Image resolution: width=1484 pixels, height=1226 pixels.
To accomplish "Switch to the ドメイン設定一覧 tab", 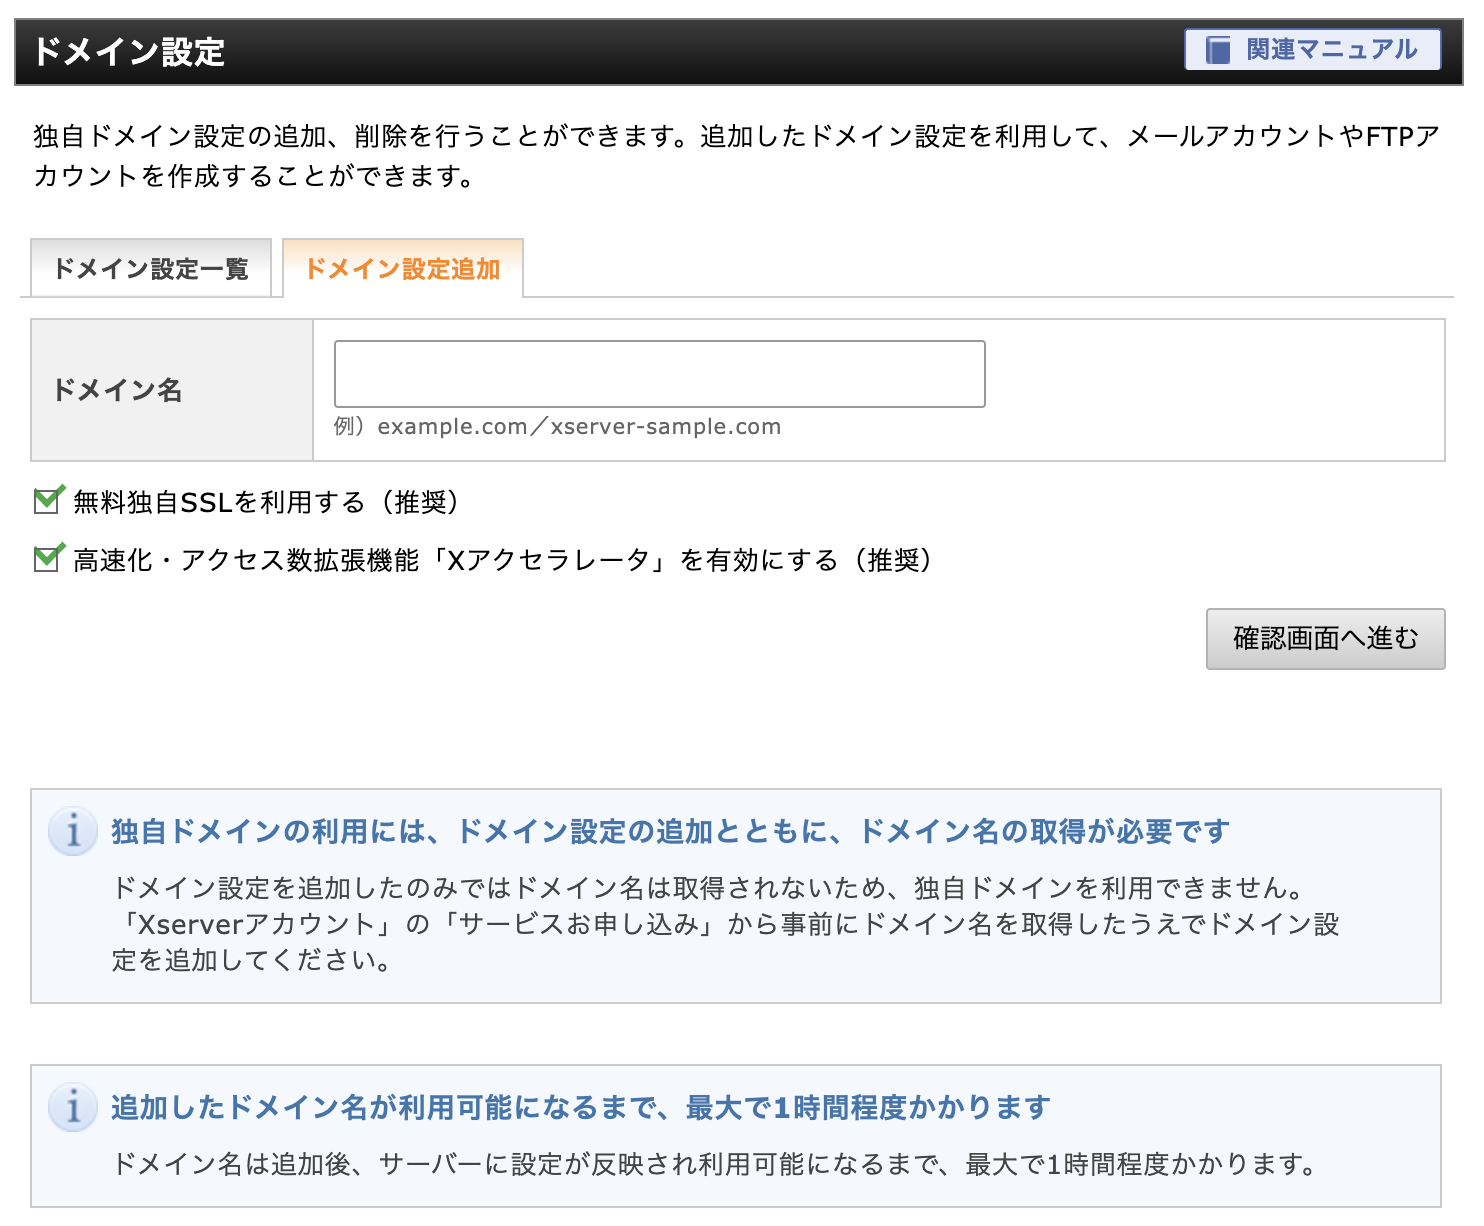I will point(151,269).
